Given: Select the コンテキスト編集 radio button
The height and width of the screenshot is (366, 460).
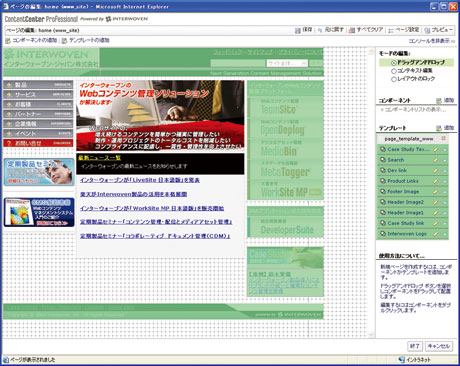Looking at the screenshot, I should (x=394, y=71).
